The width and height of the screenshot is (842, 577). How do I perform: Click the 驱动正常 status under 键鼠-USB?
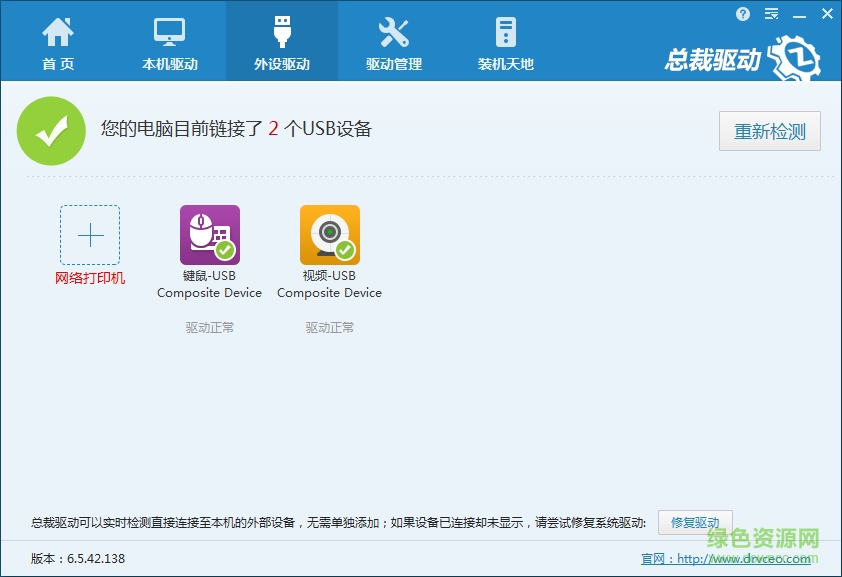point(209,327)
